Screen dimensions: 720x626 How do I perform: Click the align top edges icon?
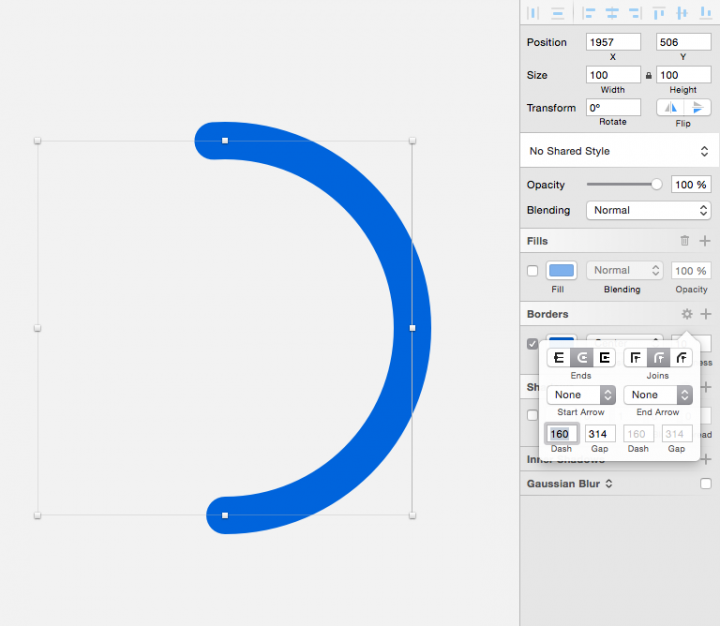pos(659,13)
